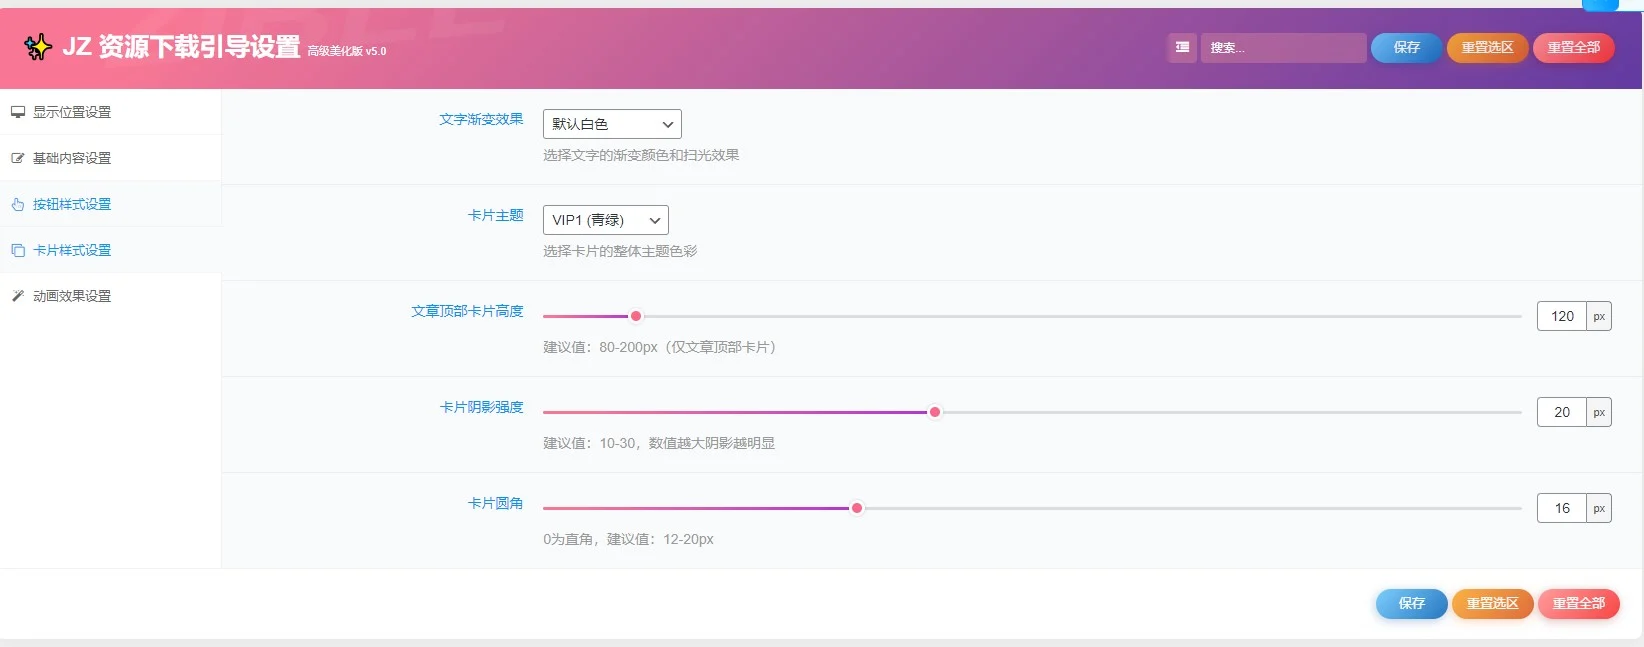Image resolution: width=1644 pixels, height=647 pixels.
Task: Click the bottom 保存 button
Action: 1411,603
